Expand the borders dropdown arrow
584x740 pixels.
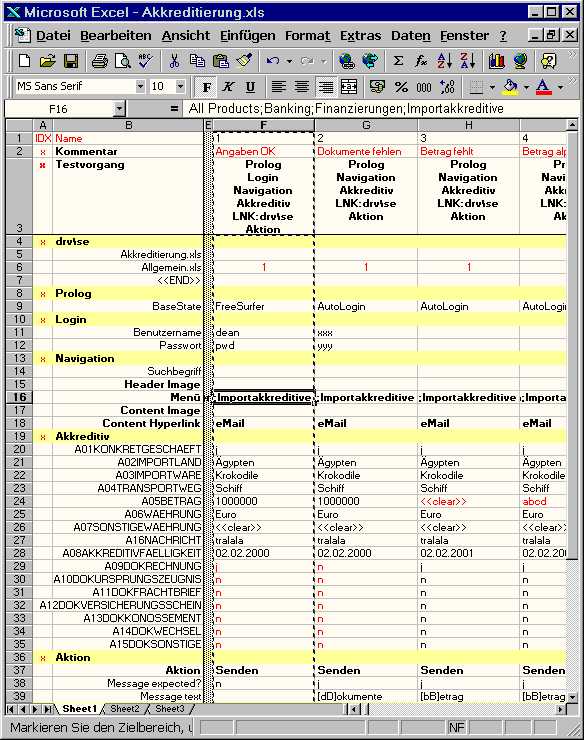point(492,87)
